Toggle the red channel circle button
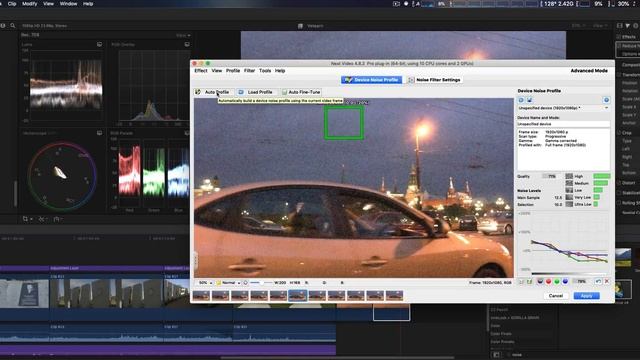This screenshot has width=640, height=360. coord(549,282)
